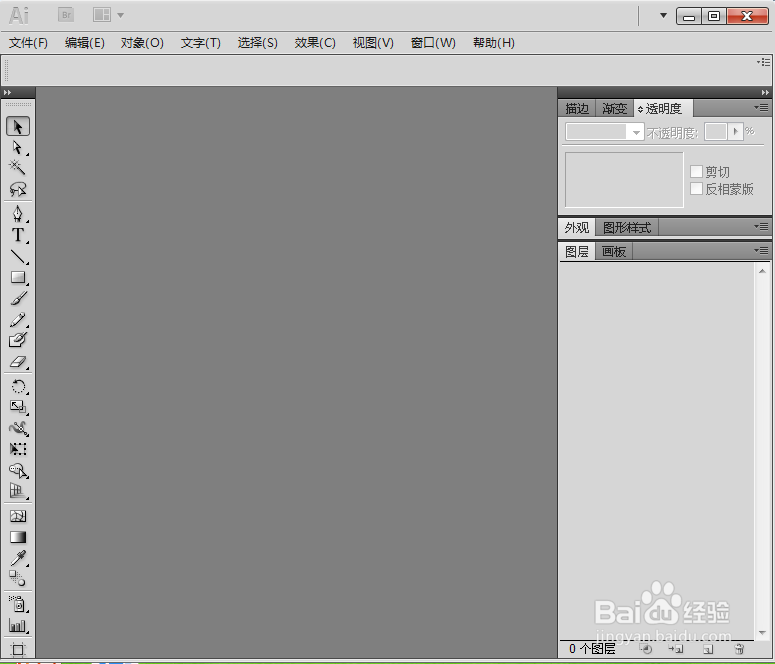Open the 文件(F) menu

pos(28,43)
